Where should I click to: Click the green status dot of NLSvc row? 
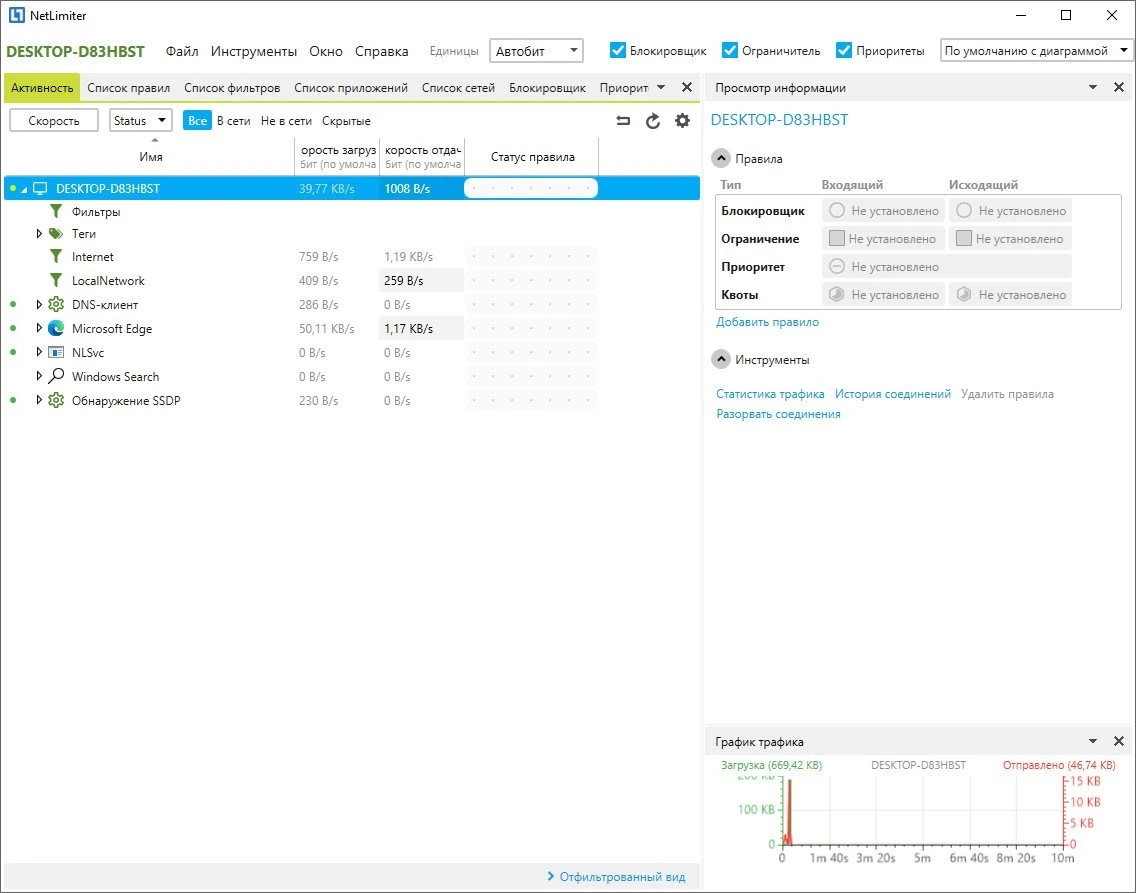point(13,352)
